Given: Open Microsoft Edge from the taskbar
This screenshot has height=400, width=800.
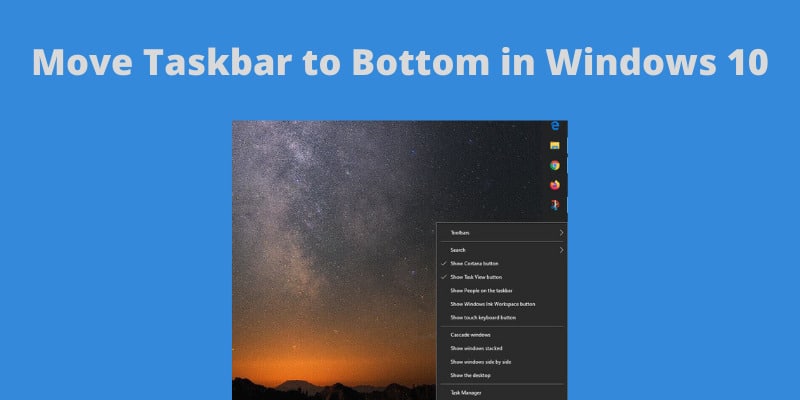Looking at the screenshot, I should [555, 126].
